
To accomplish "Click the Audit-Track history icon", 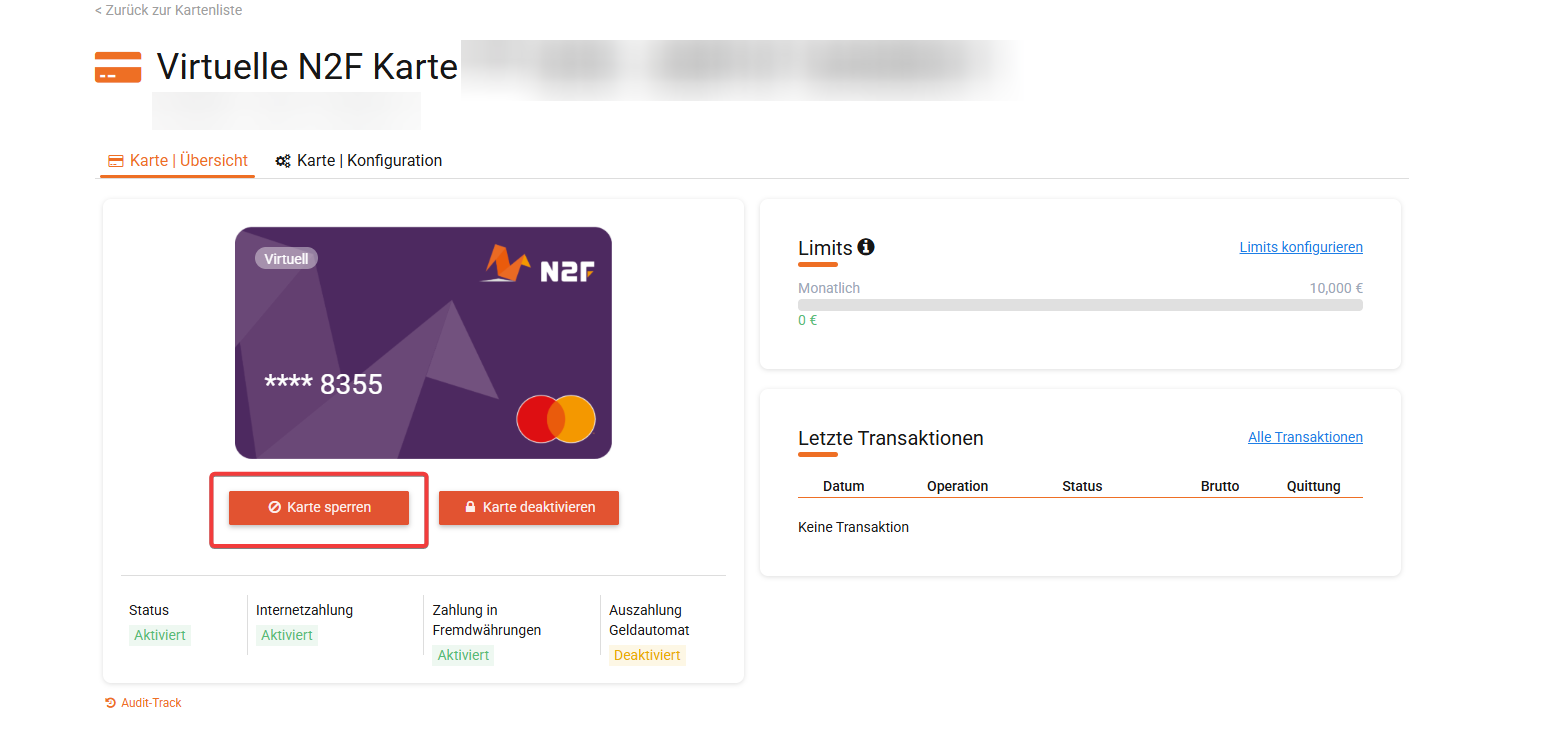I will pyautogui.click(x=111, y=703).
